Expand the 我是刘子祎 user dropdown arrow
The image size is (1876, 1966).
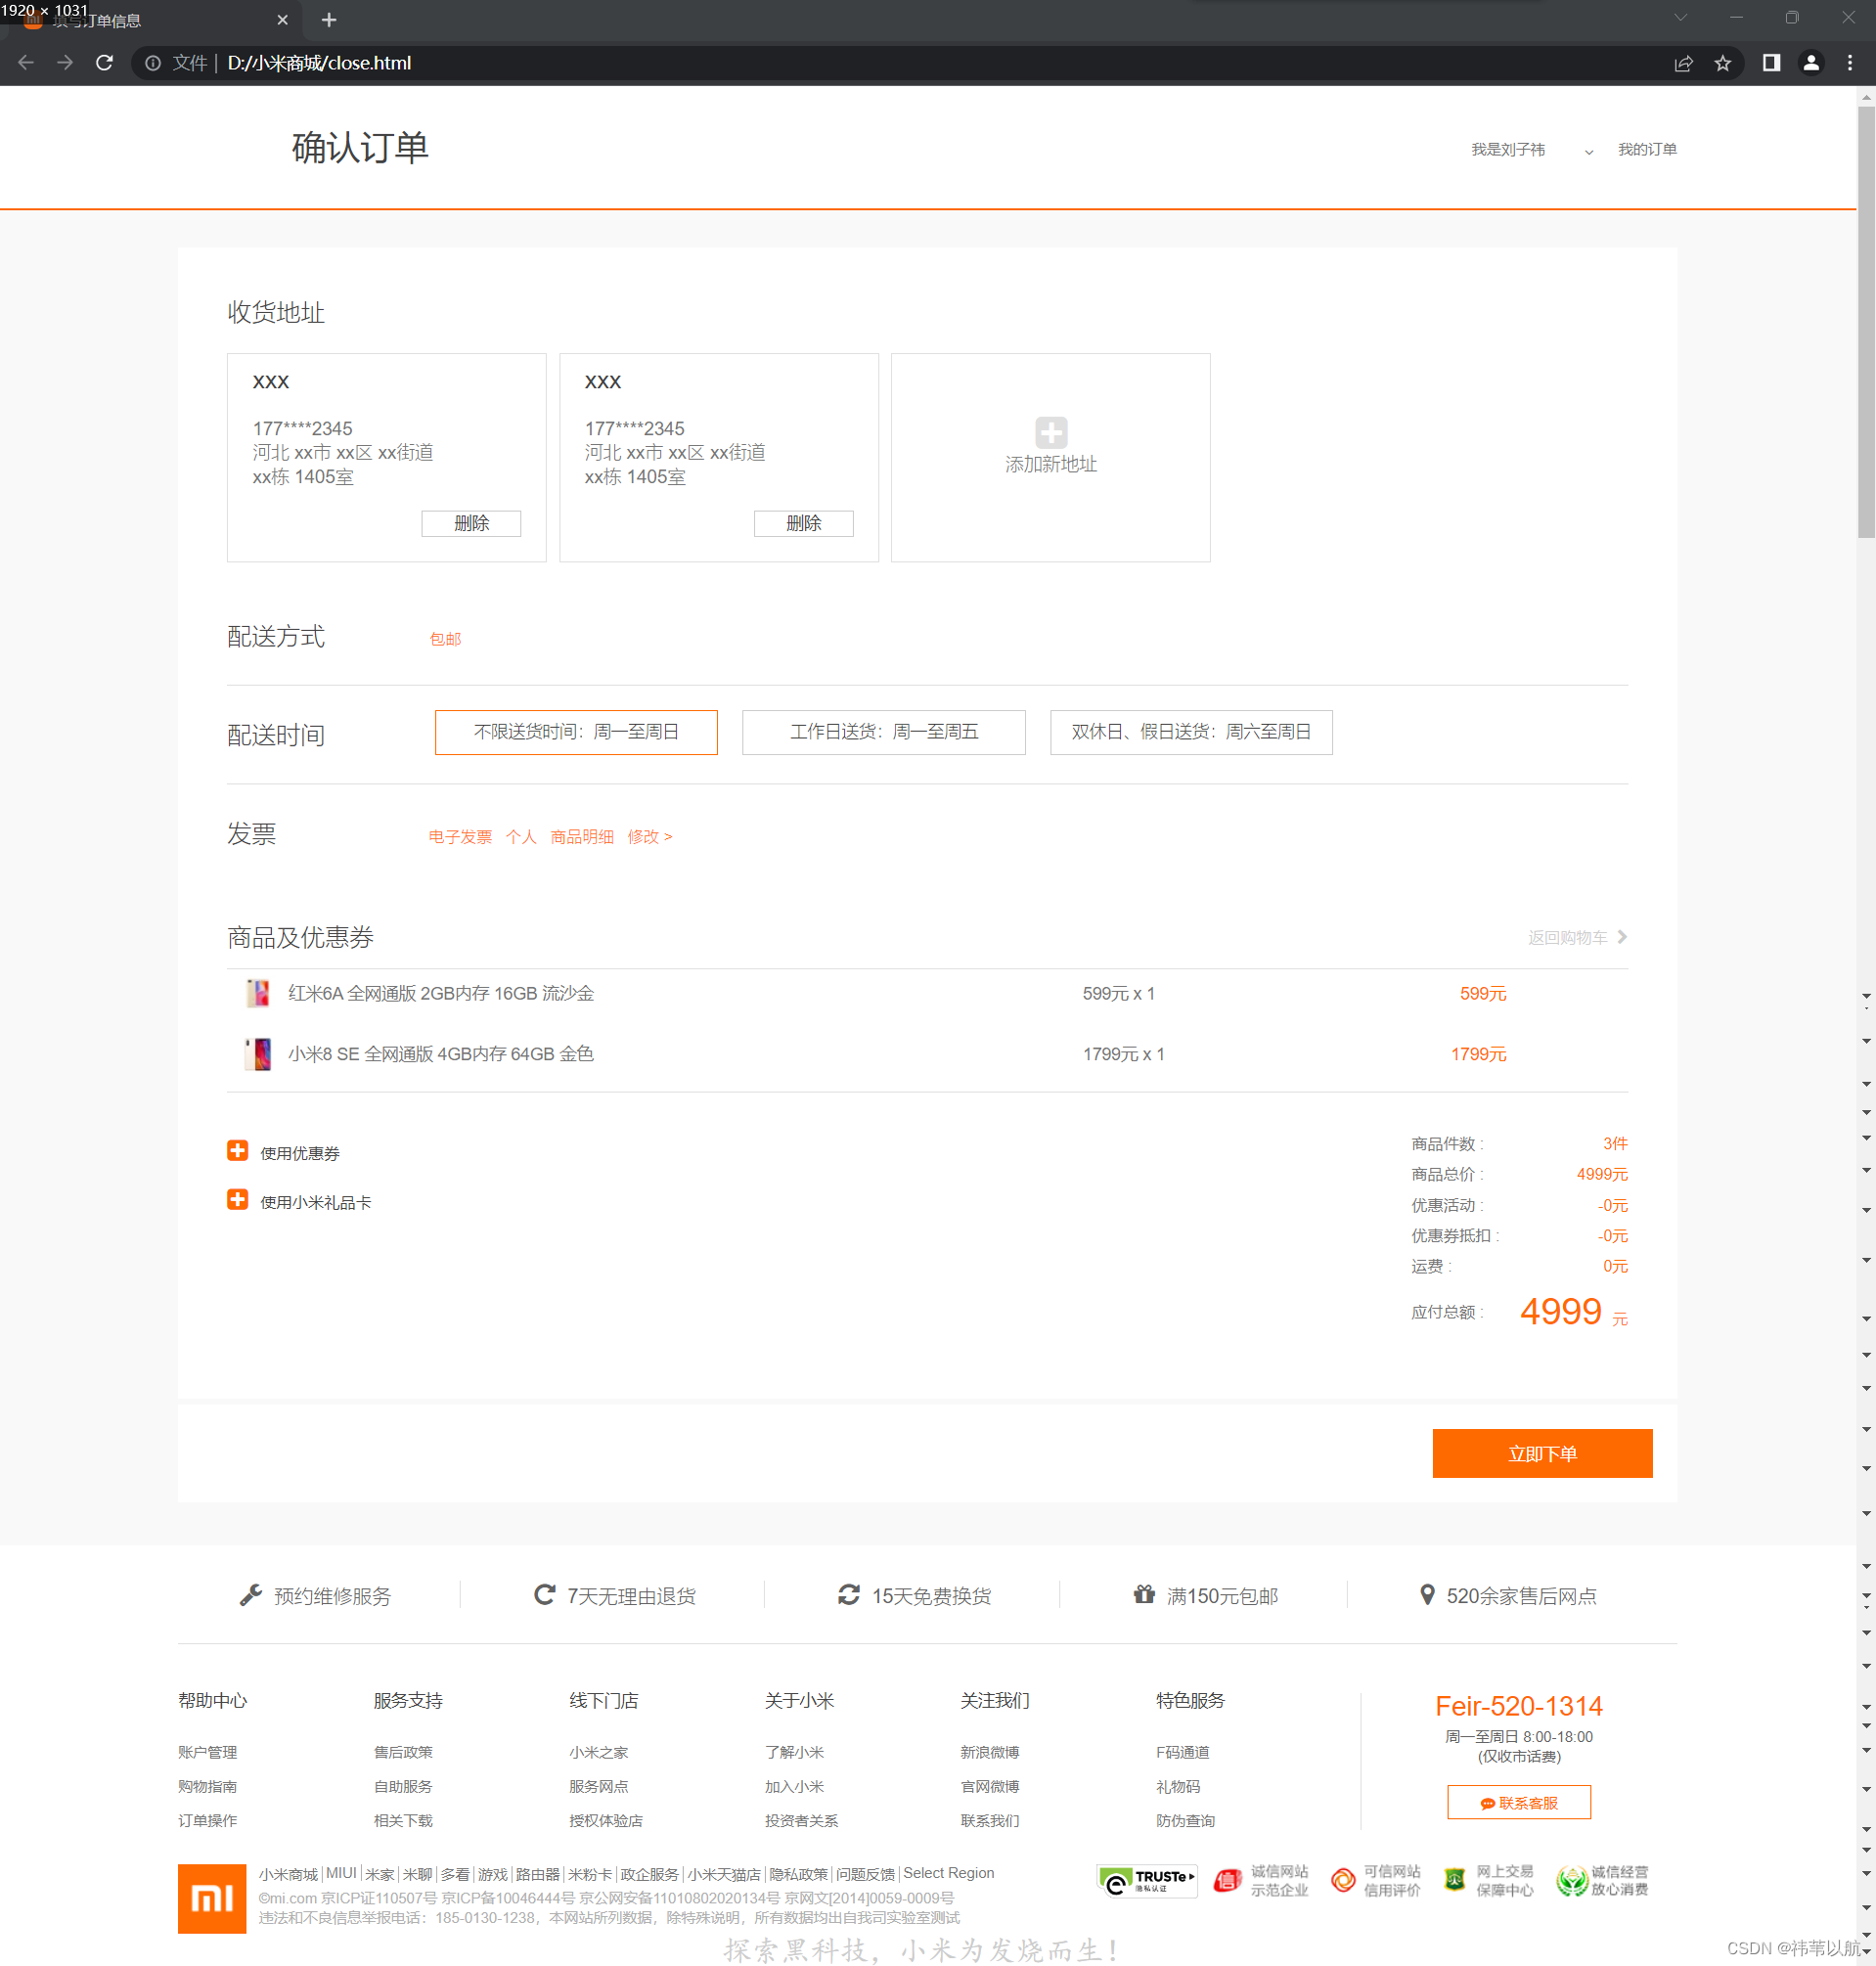click(1588, 151)
